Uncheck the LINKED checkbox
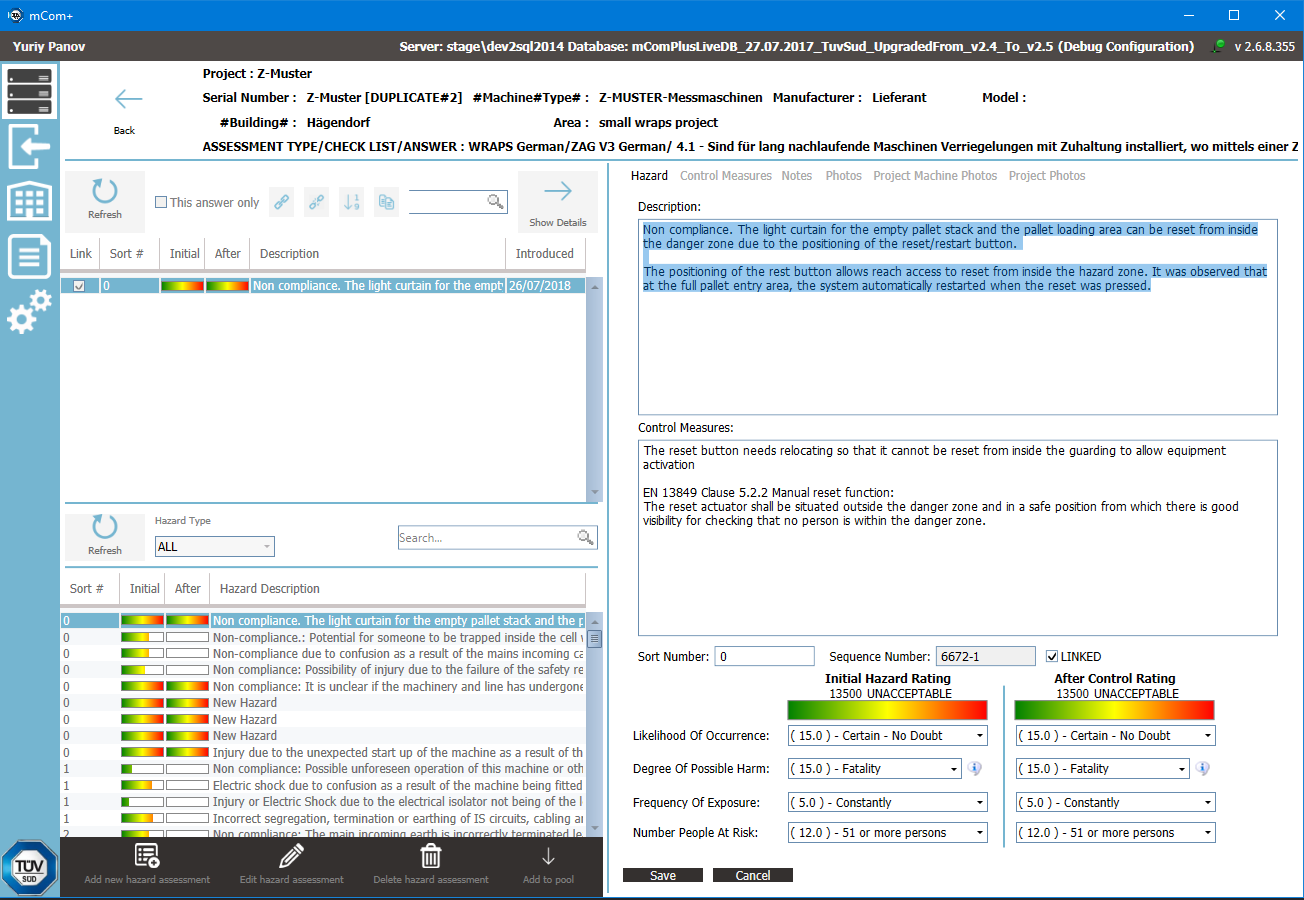 tap(1052, 657)
